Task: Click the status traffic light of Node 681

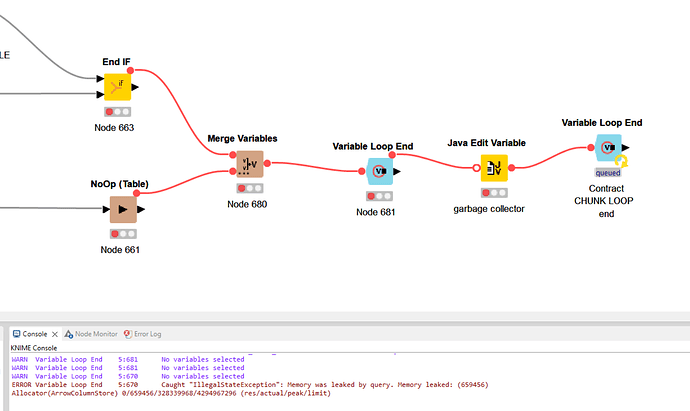Action: (x=379, y=196)
